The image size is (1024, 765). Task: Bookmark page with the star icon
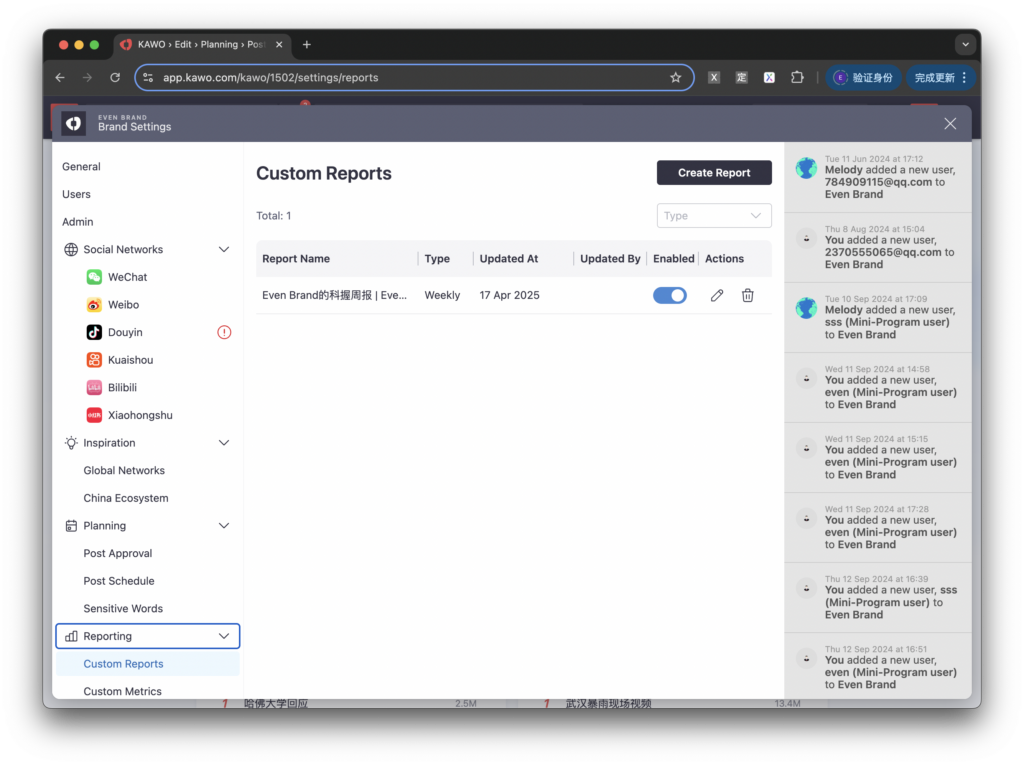coord(675,78)
